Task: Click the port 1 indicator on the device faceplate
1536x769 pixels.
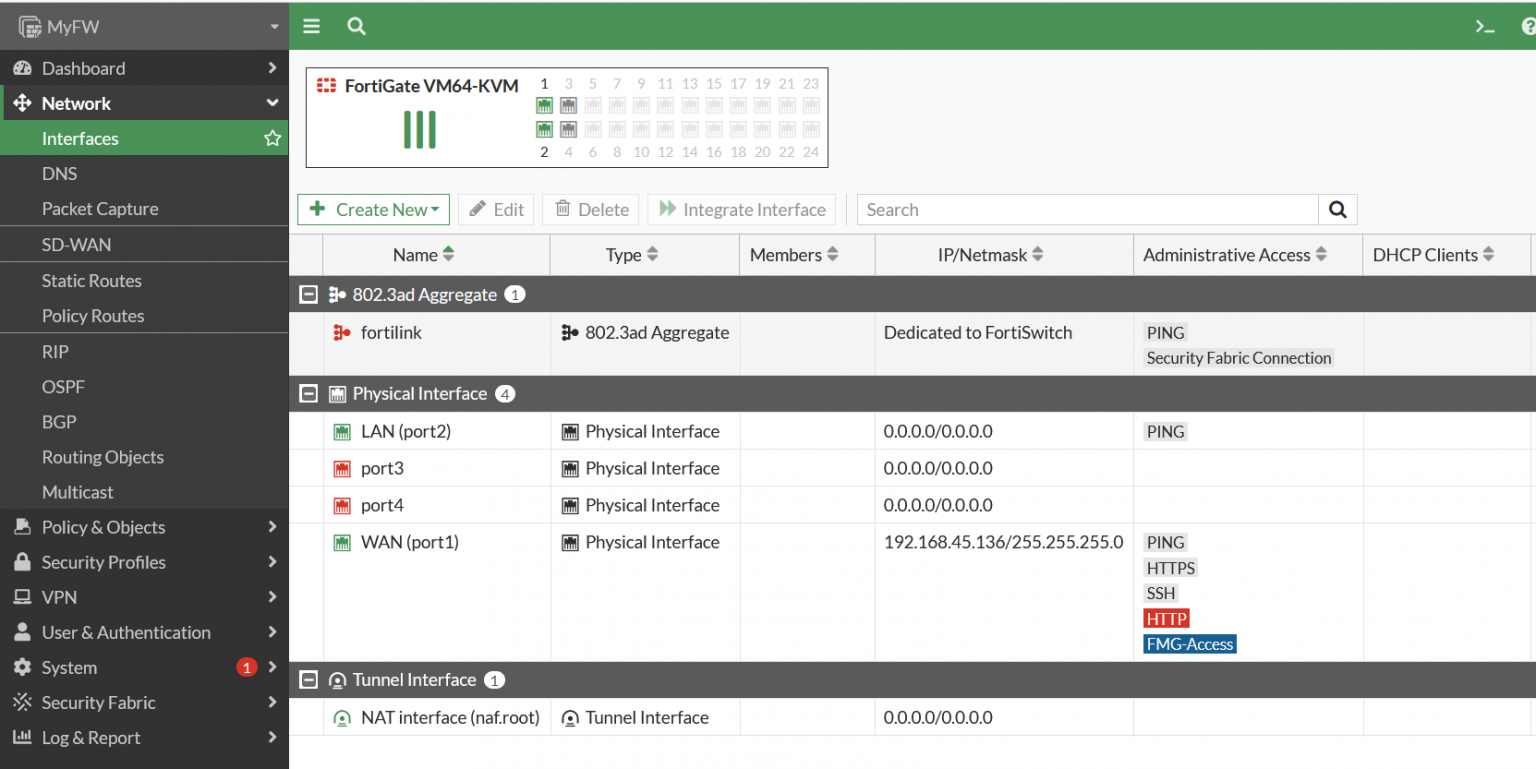Action: pyautogui.click(x=544, y=105)
